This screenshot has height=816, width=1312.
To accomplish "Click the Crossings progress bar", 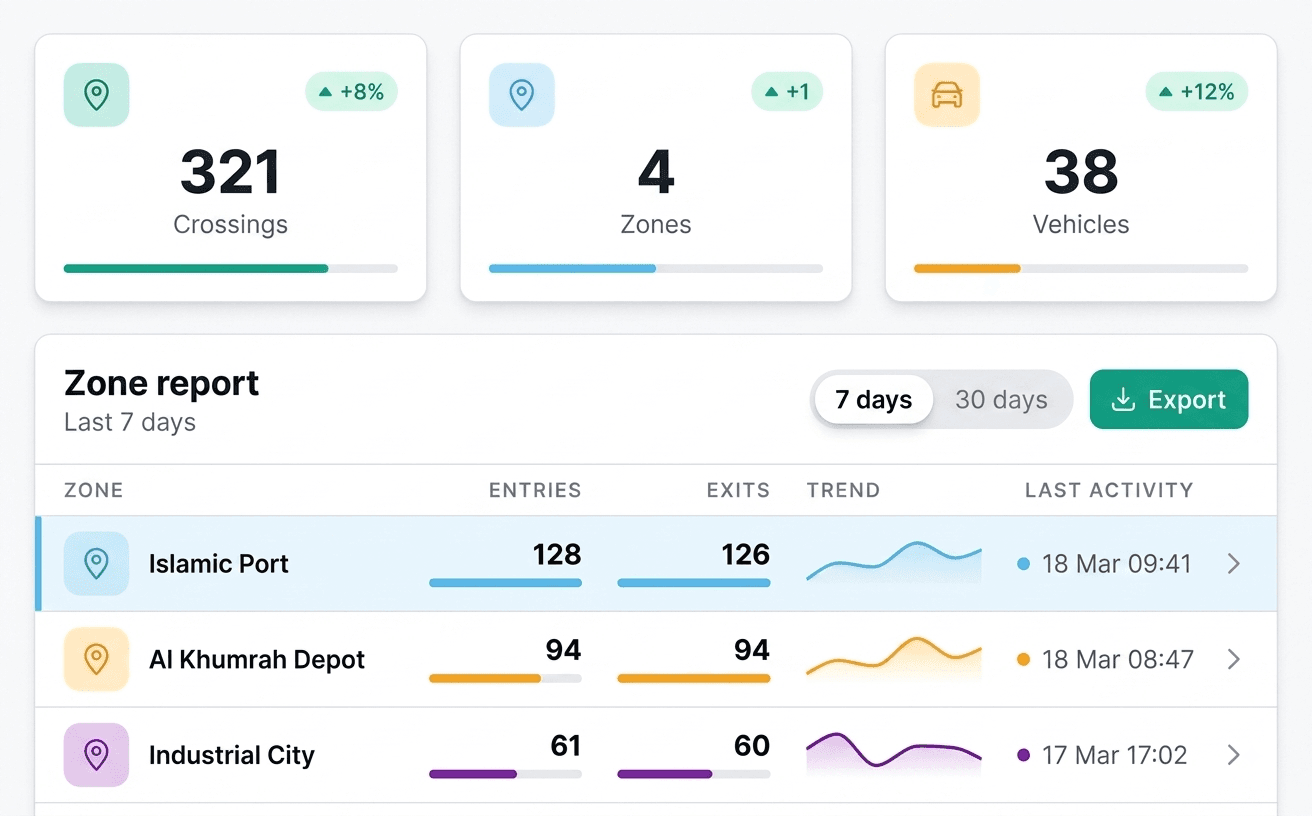I will point(231,268).
